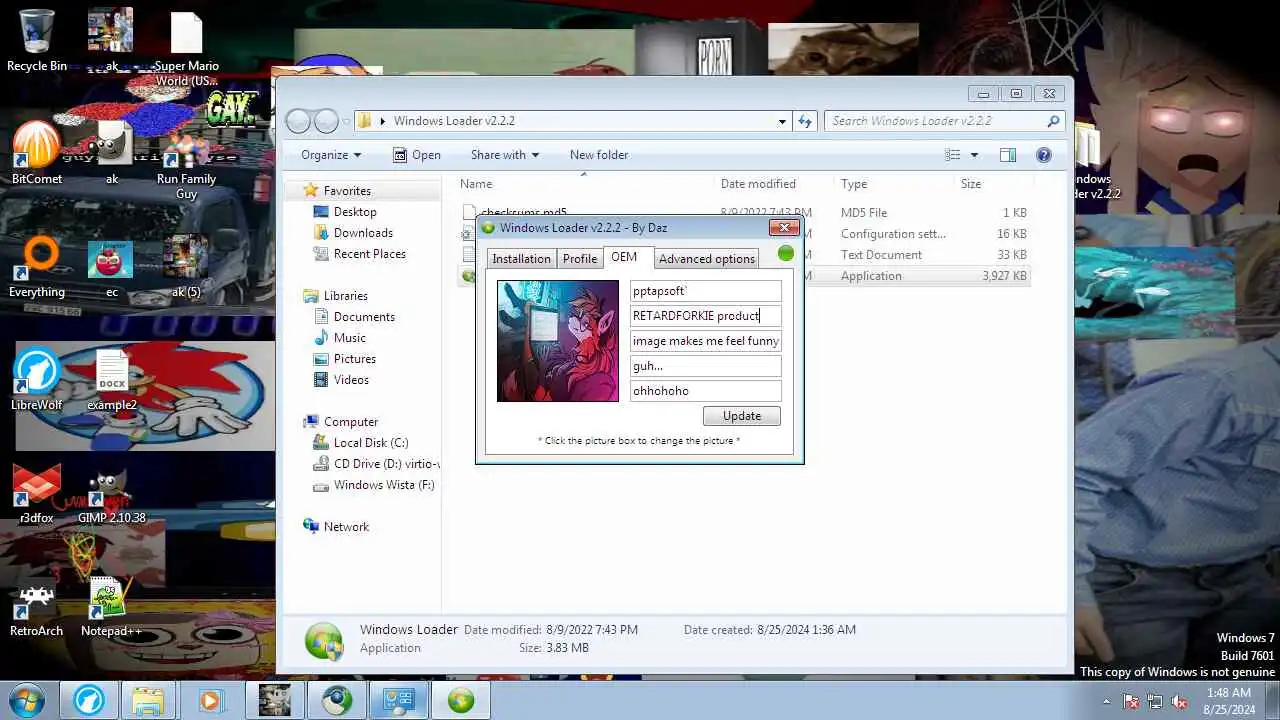Image resolution: width=1280 pixels, height=720 pixels.
Task: Click the Update button
Action: click(x=742, y=416)
